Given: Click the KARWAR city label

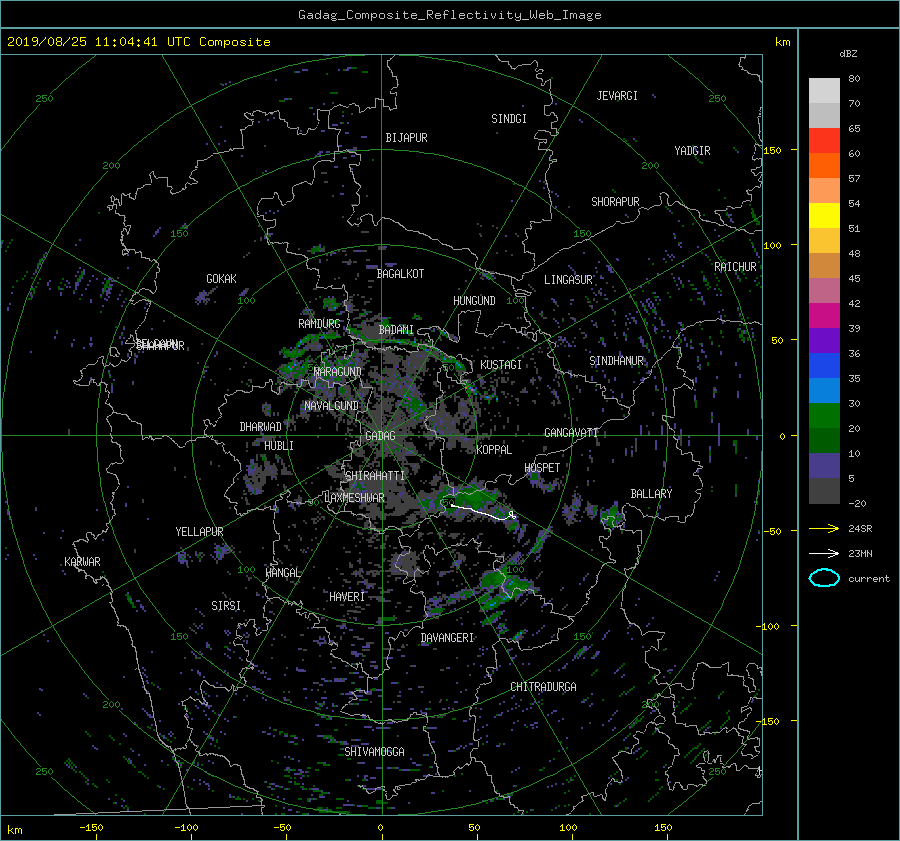Looking at the screenshot, I should coord(82,562).
